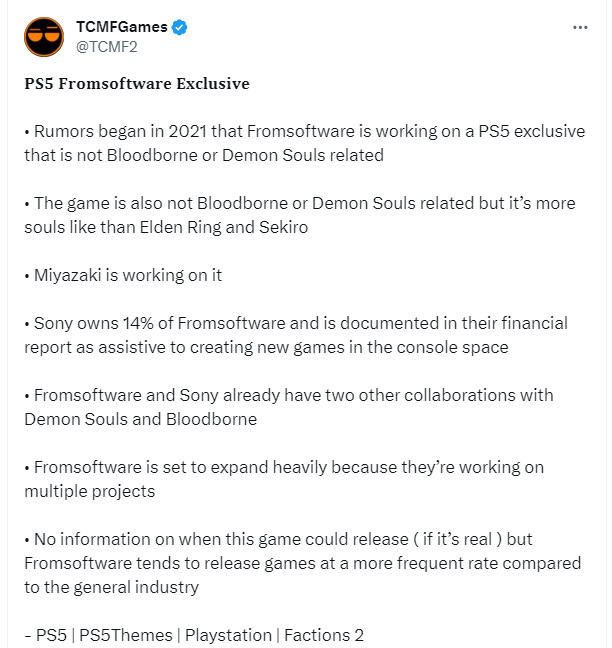Click the "PS5 Fromsoftware Exclusive" heading
The height and width of the screenshot is (648, 612).
(x=137, y=84)
